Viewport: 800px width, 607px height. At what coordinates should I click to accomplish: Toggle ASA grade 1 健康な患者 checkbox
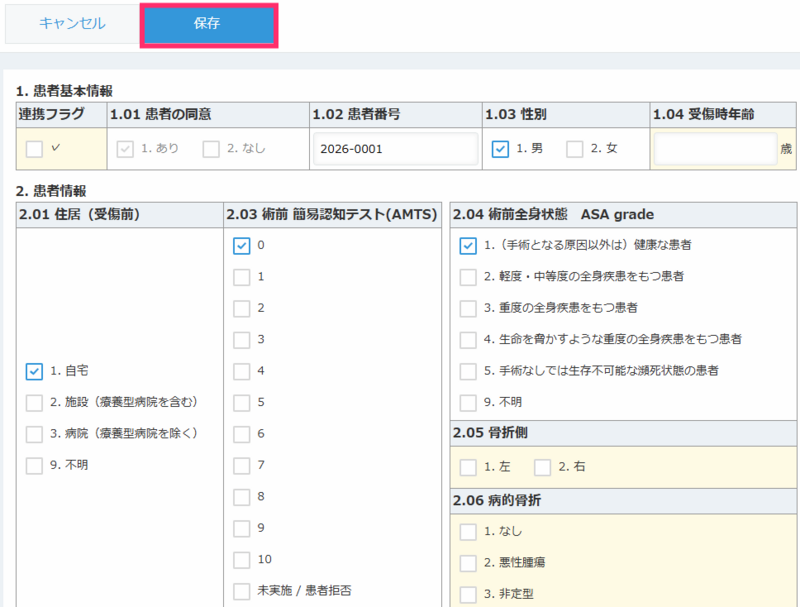click(468, 246)
